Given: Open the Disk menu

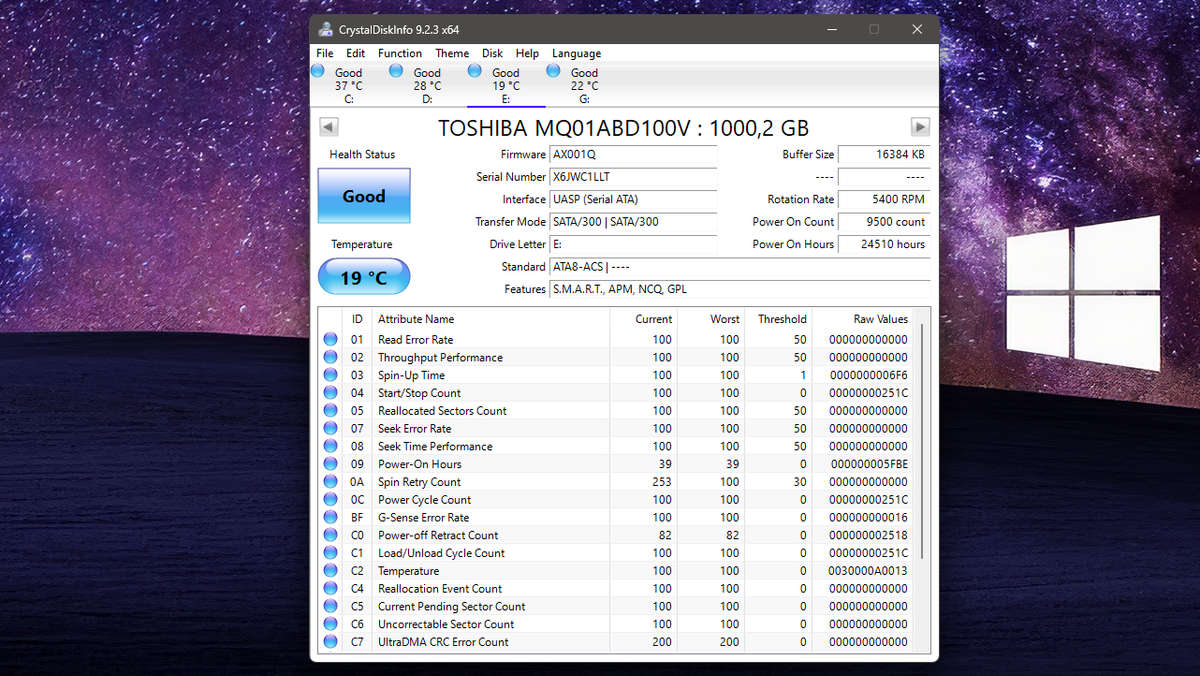Looking at the screenshot, I should [x=492, y=53].
